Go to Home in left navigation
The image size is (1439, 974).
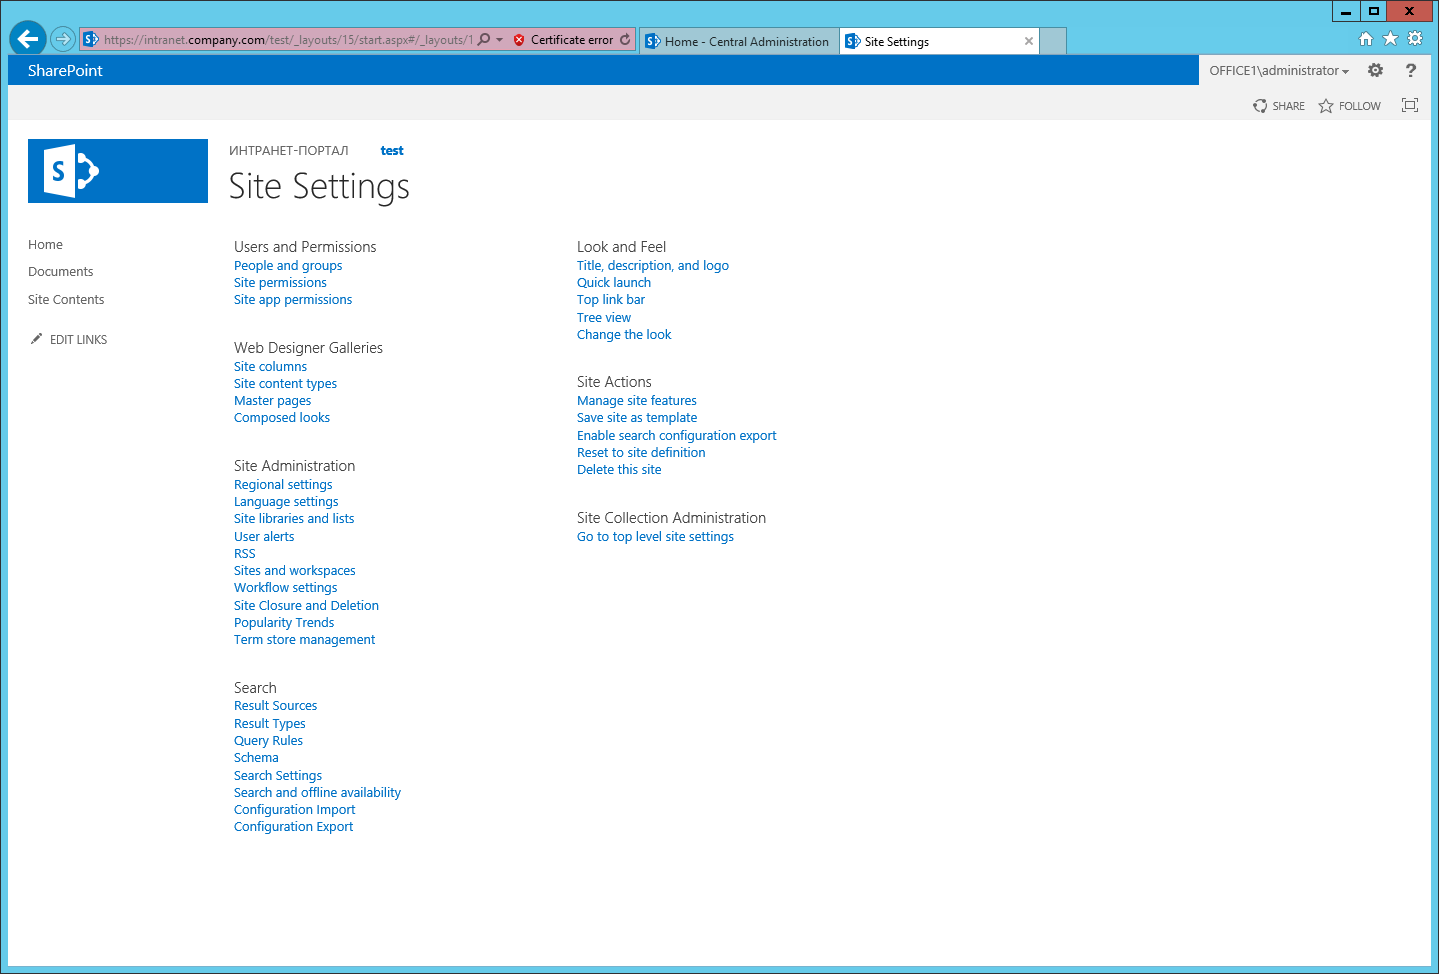(x=45, y=245)
